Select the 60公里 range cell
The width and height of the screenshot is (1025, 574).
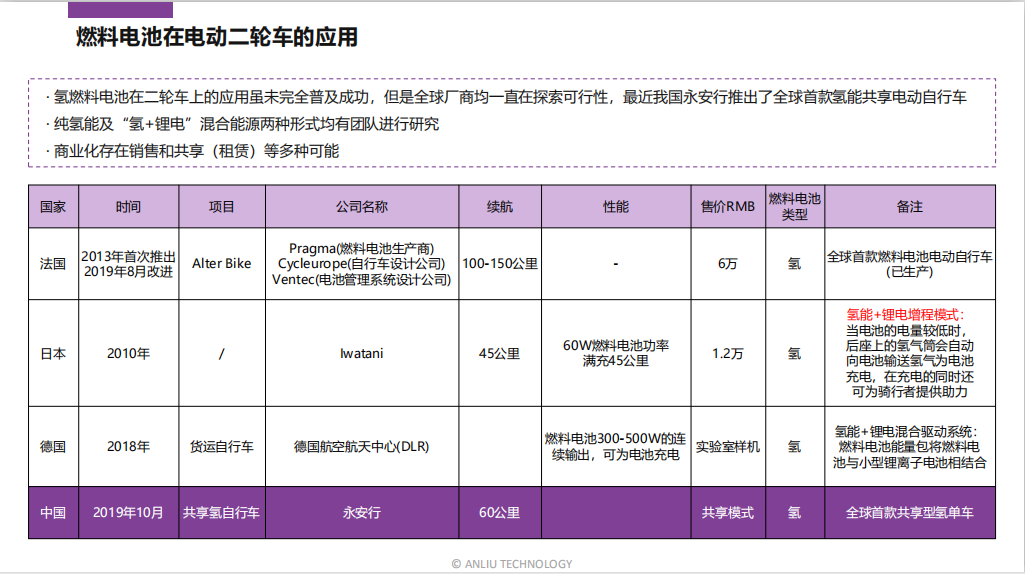tap(499, 513)
